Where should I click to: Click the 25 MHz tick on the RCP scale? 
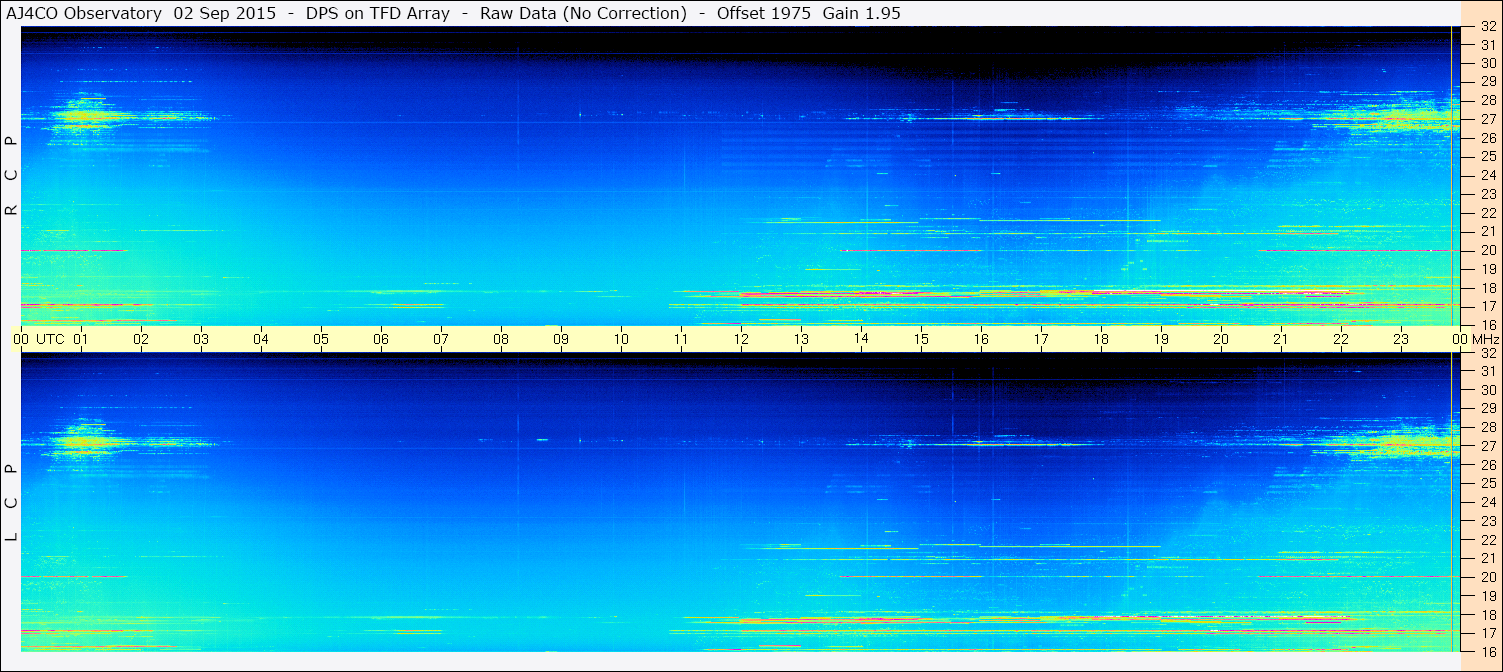[x=1487, y=157]
